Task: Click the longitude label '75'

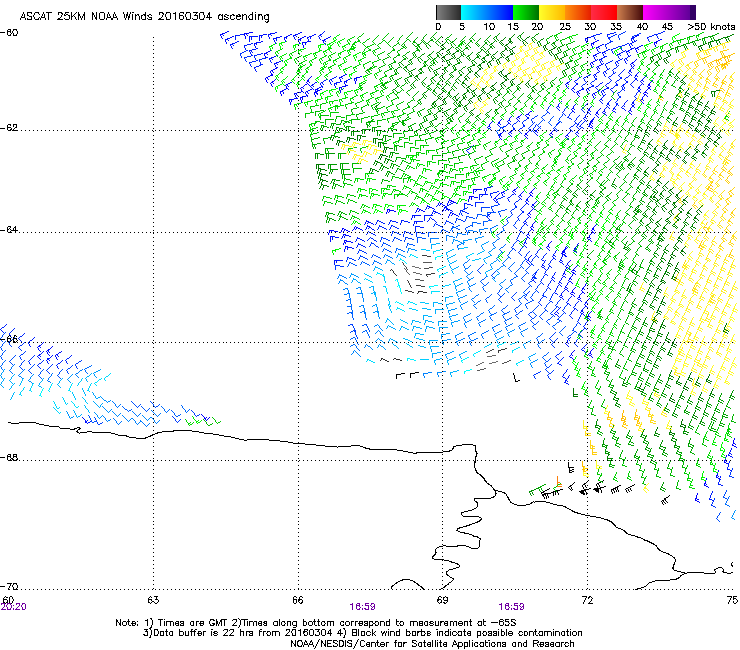Action: (732, 600)
